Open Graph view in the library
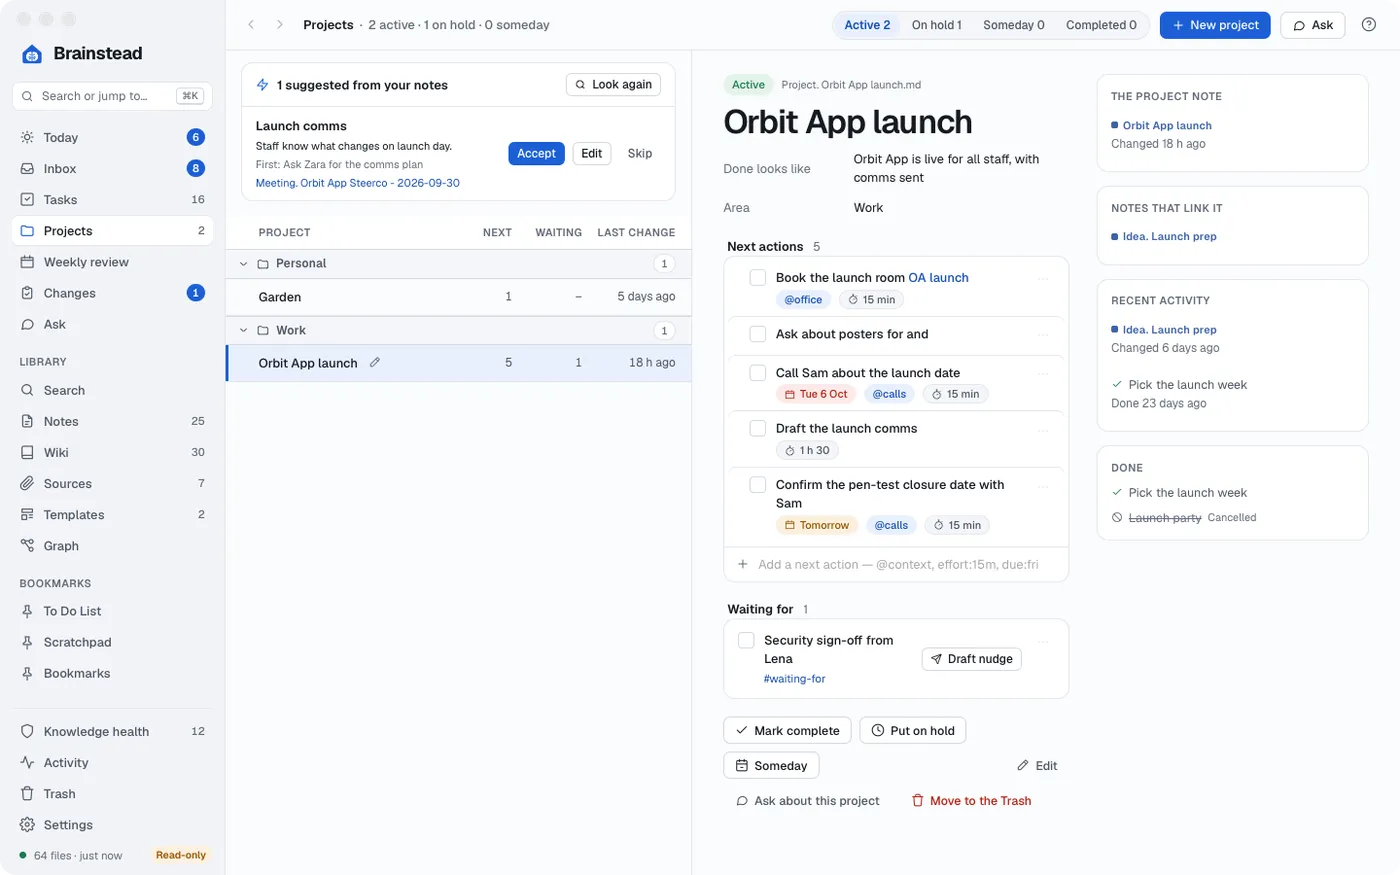 tap(112, 546)
